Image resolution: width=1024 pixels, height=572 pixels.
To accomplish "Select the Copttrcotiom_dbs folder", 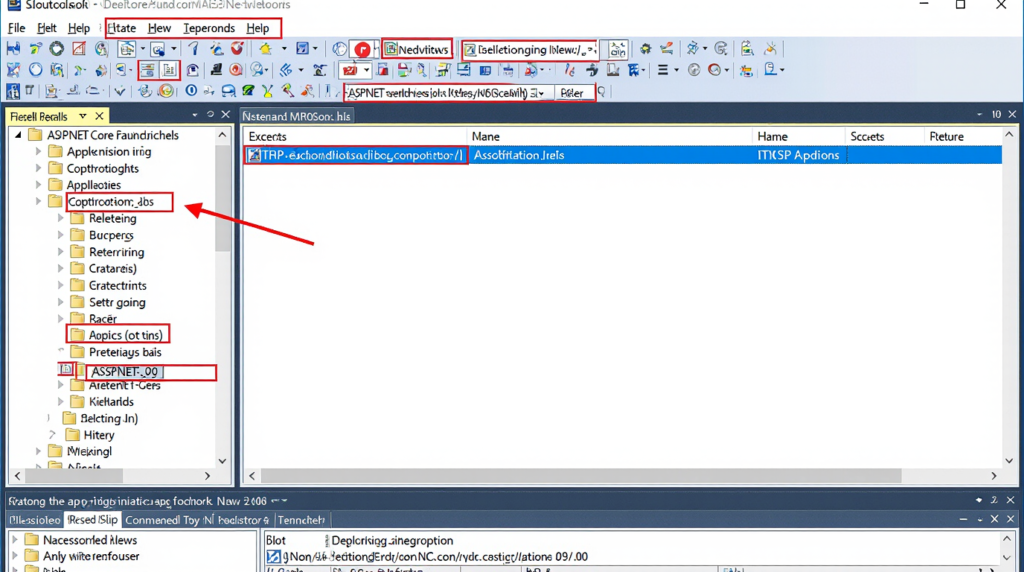I will (x=111, y=202).
